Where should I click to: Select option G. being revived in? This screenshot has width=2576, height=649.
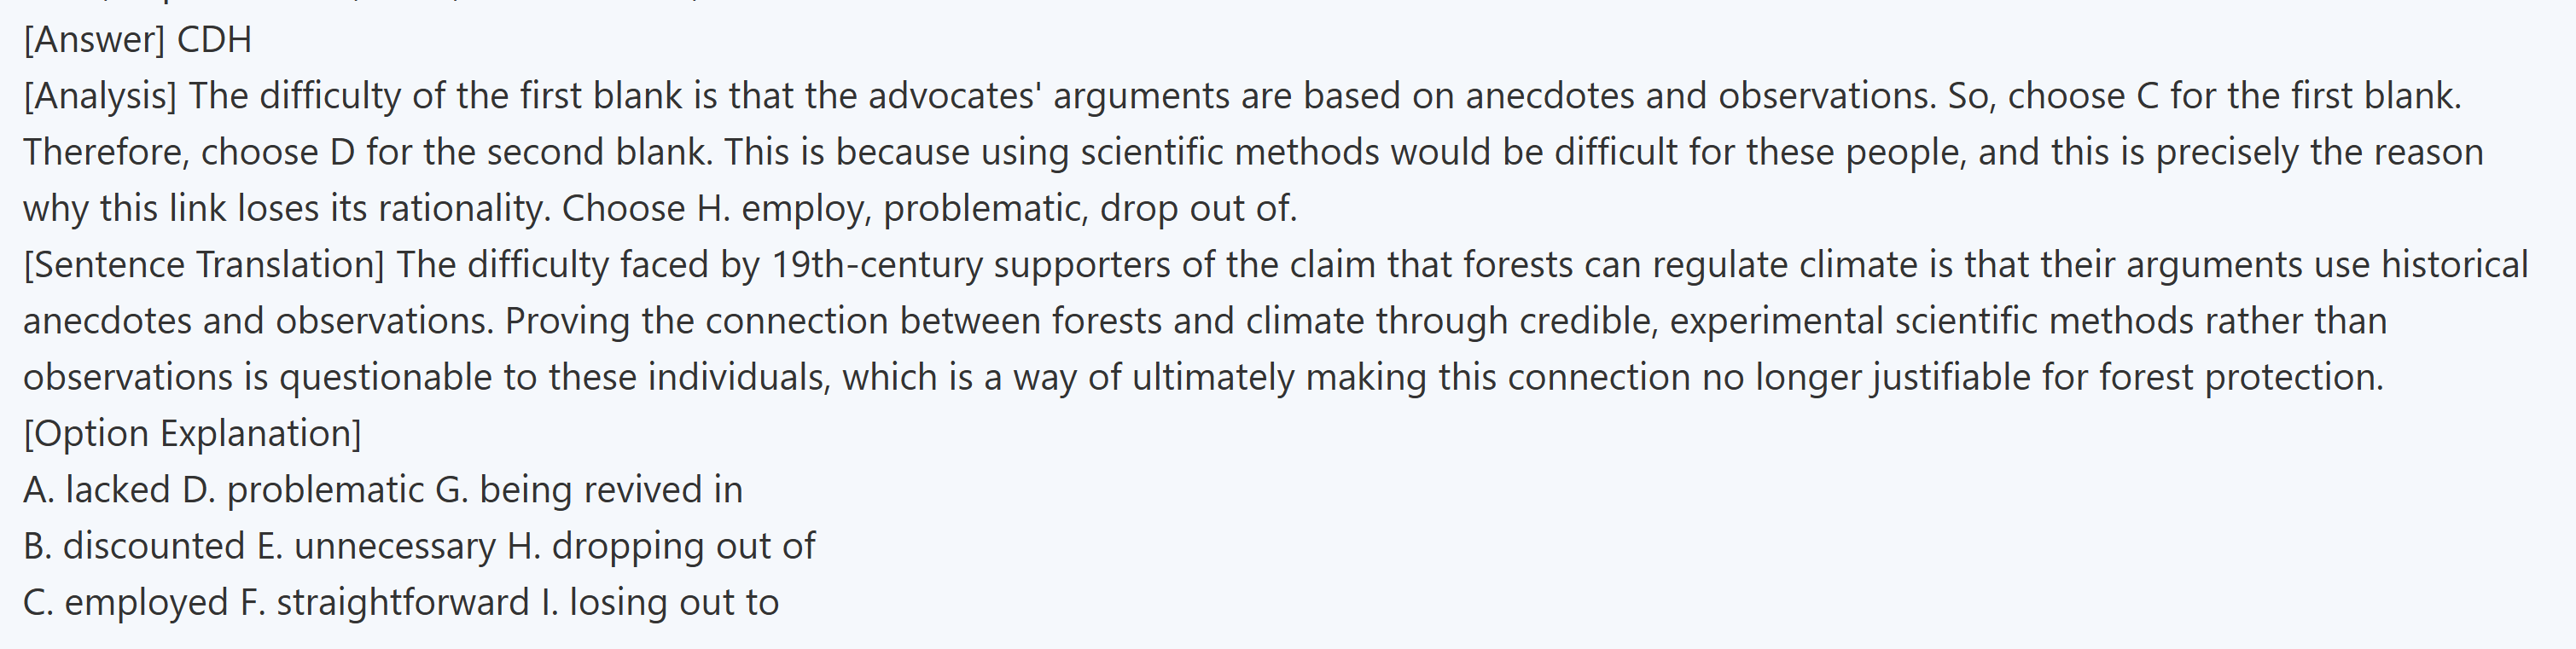pyautogui.click(x=590, y=490)
